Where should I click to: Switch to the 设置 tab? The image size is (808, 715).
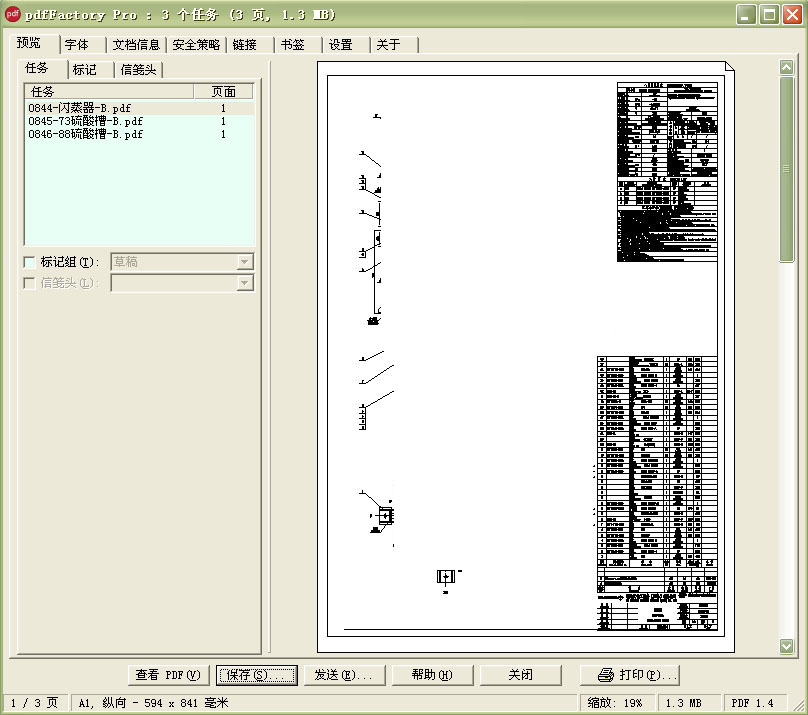(x=341, y=44)
